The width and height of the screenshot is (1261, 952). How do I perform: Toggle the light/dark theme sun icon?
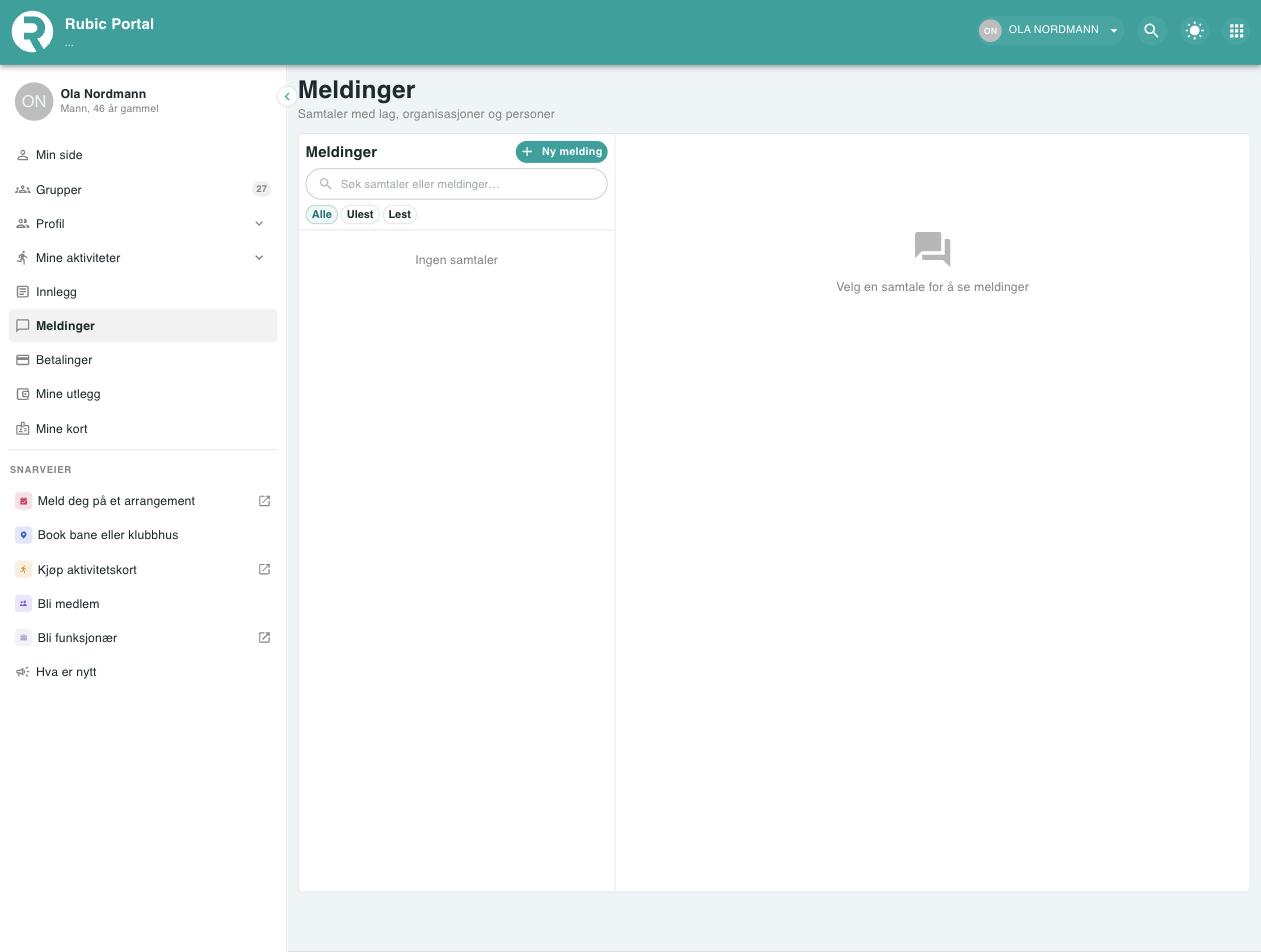pyautogui.click(x=1194, y=31)
